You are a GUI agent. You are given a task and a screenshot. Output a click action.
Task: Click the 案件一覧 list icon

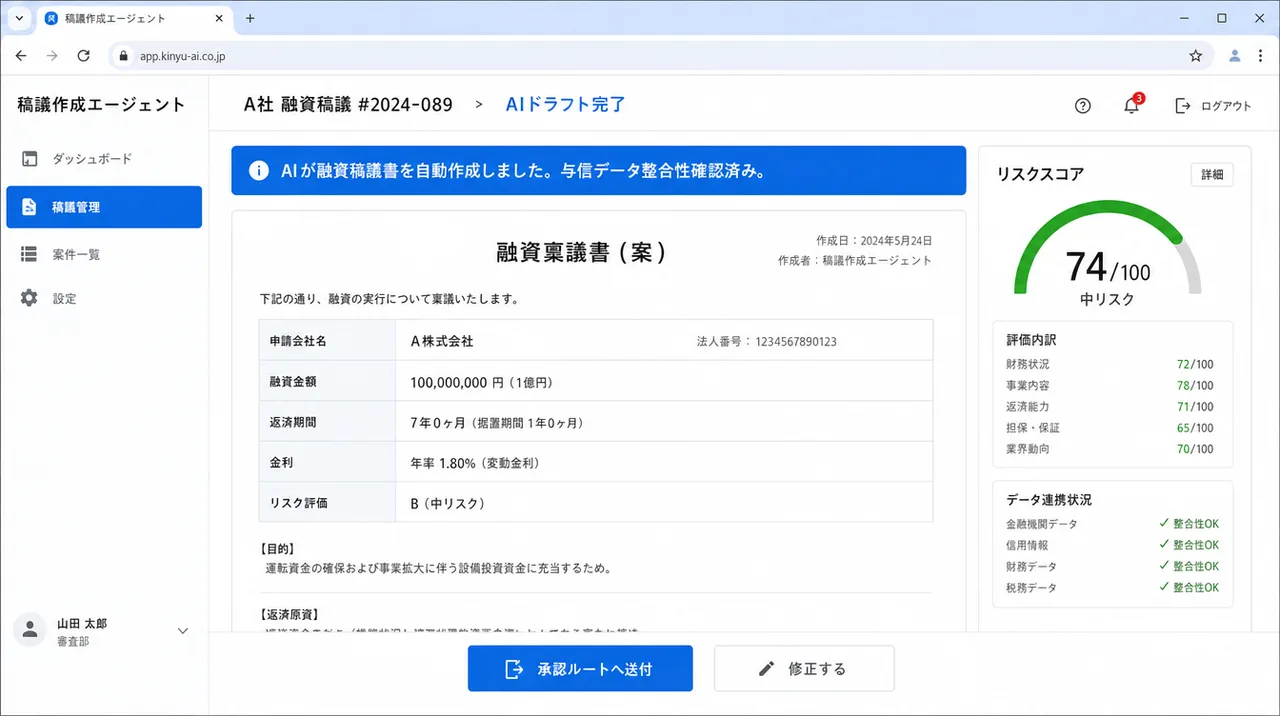(x=29, y=254)
